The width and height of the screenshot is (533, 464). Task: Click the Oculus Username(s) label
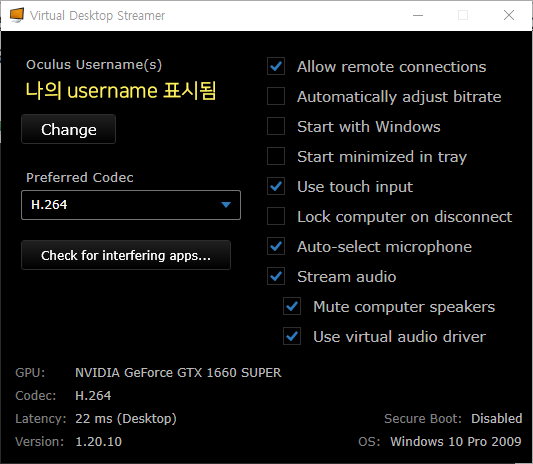click(94, 65)
